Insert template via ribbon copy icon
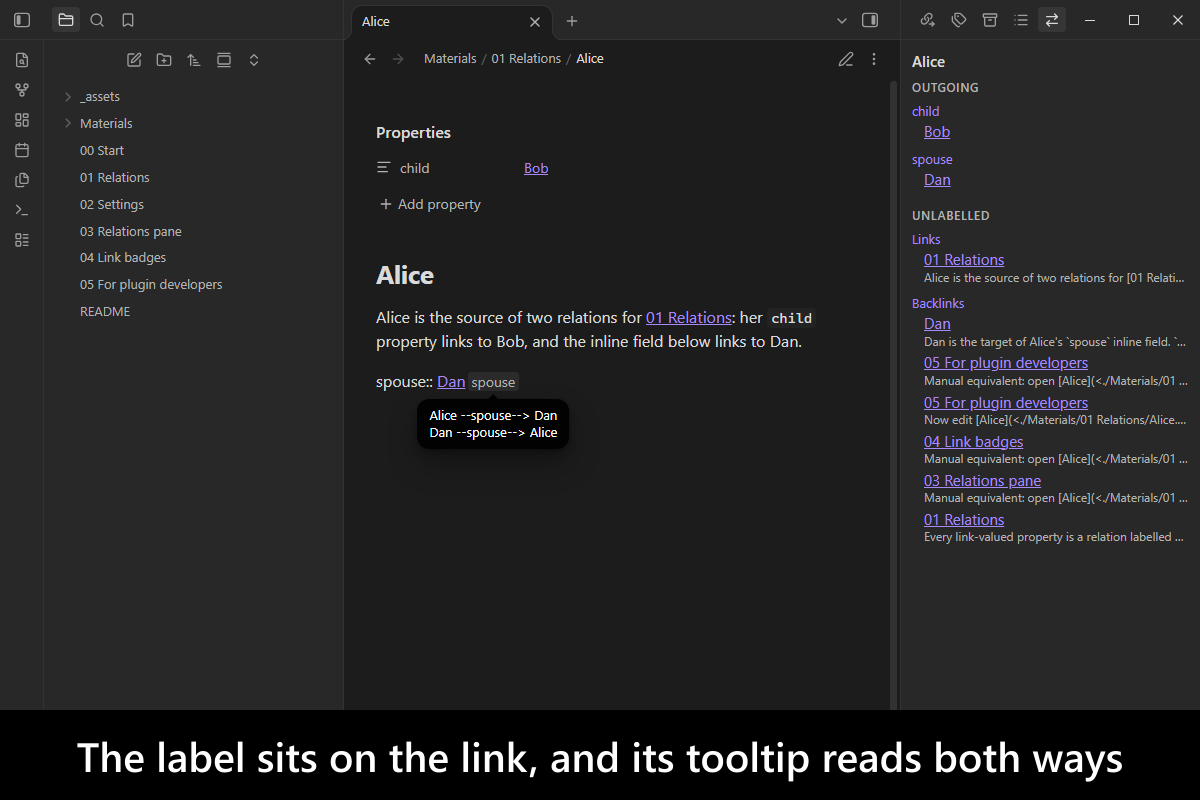Screen dimensions: 1200x800 [x=22, y=180]
